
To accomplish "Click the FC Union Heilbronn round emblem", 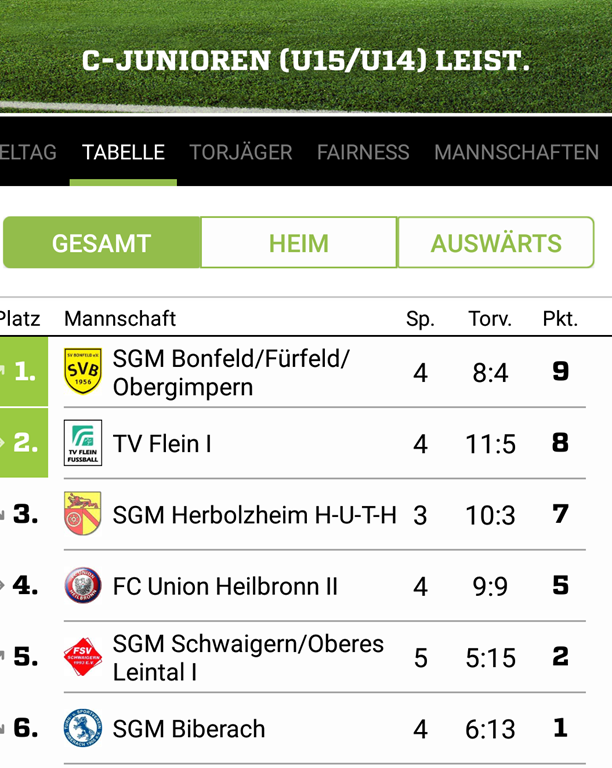I will tap(82, 585).
